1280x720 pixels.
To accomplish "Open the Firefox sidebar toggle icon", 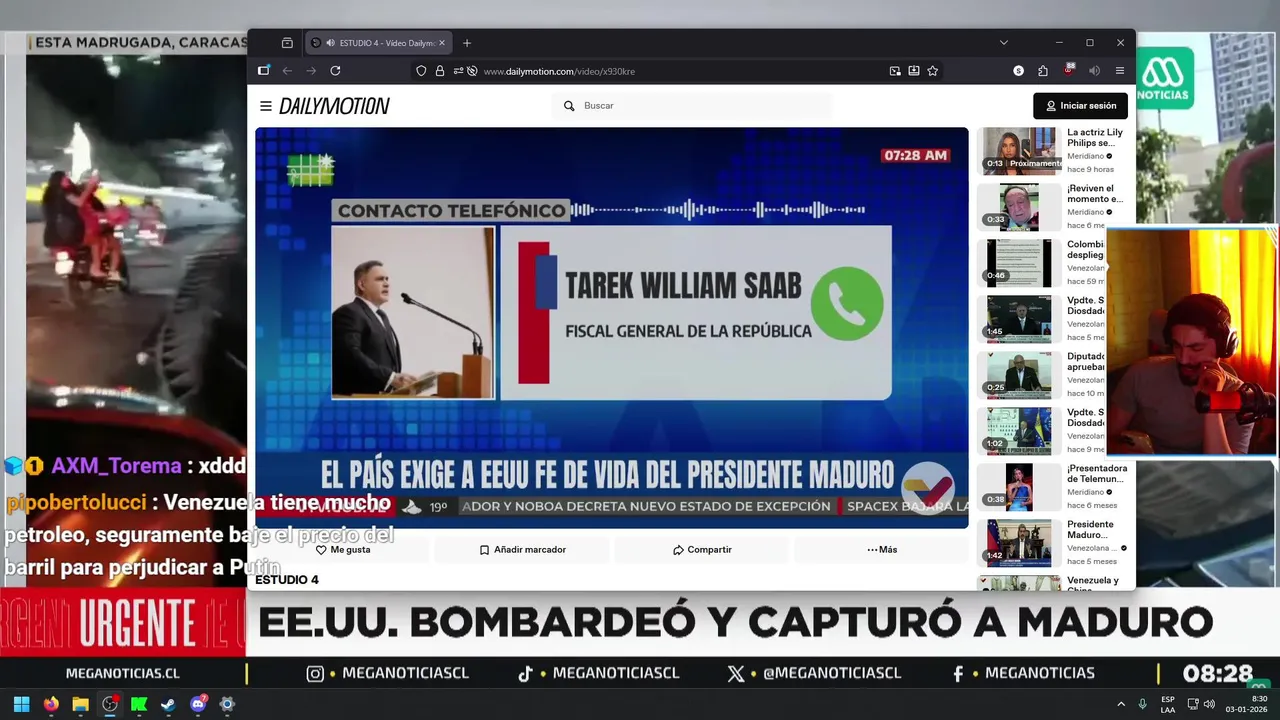I will 263,71.
